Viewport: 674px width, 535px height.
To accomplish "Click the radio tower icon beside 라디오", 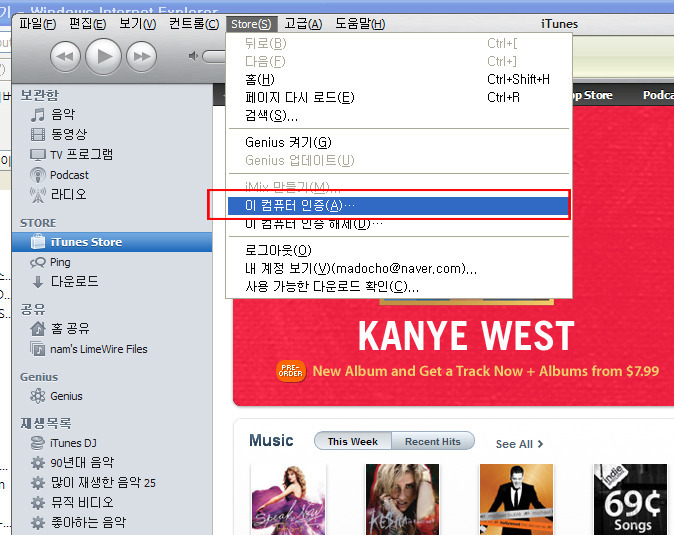I will 38,195.
